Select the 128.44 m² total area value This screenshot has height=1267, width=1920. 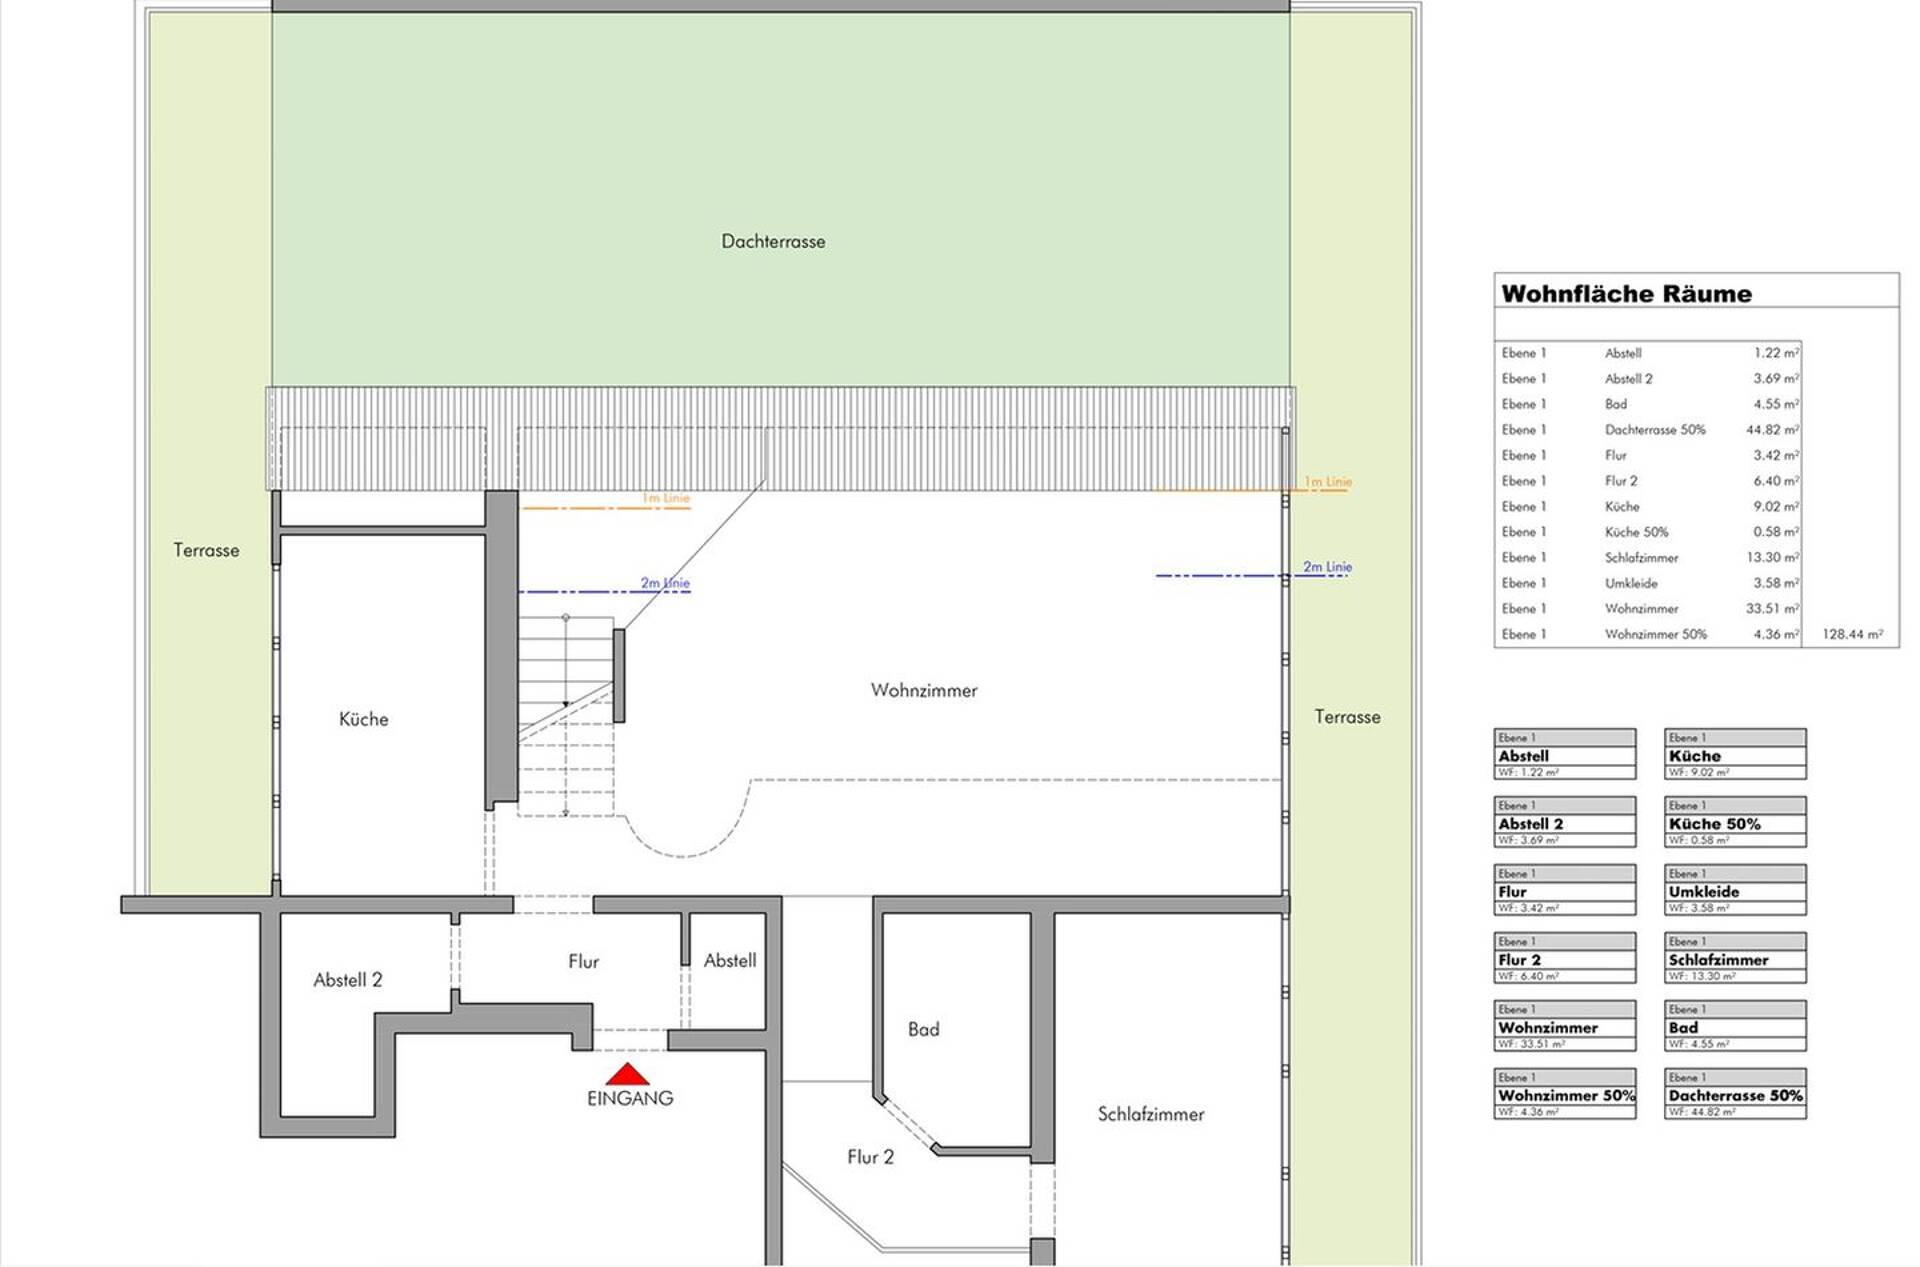[1852, 634]
